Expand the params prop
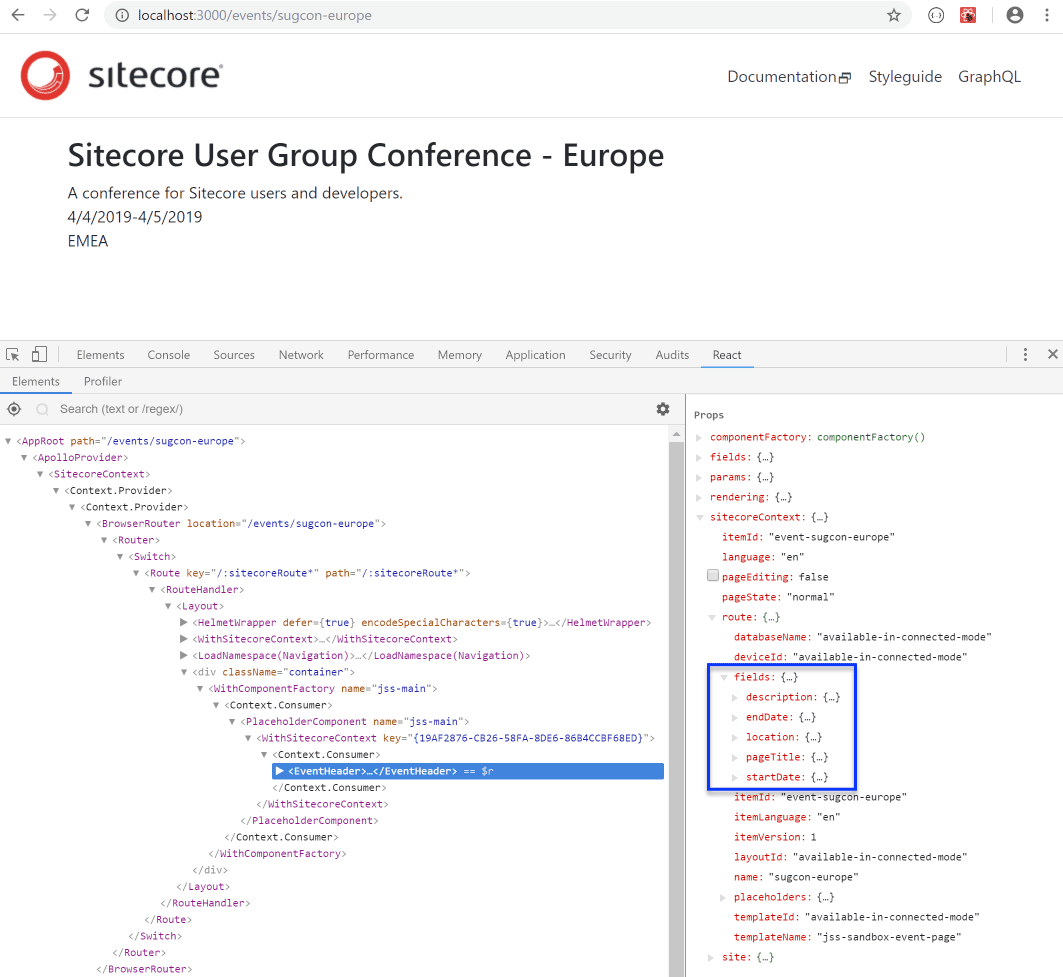Screen dimensions: 1063x977 pyautogui.click(x=699, y=477)
